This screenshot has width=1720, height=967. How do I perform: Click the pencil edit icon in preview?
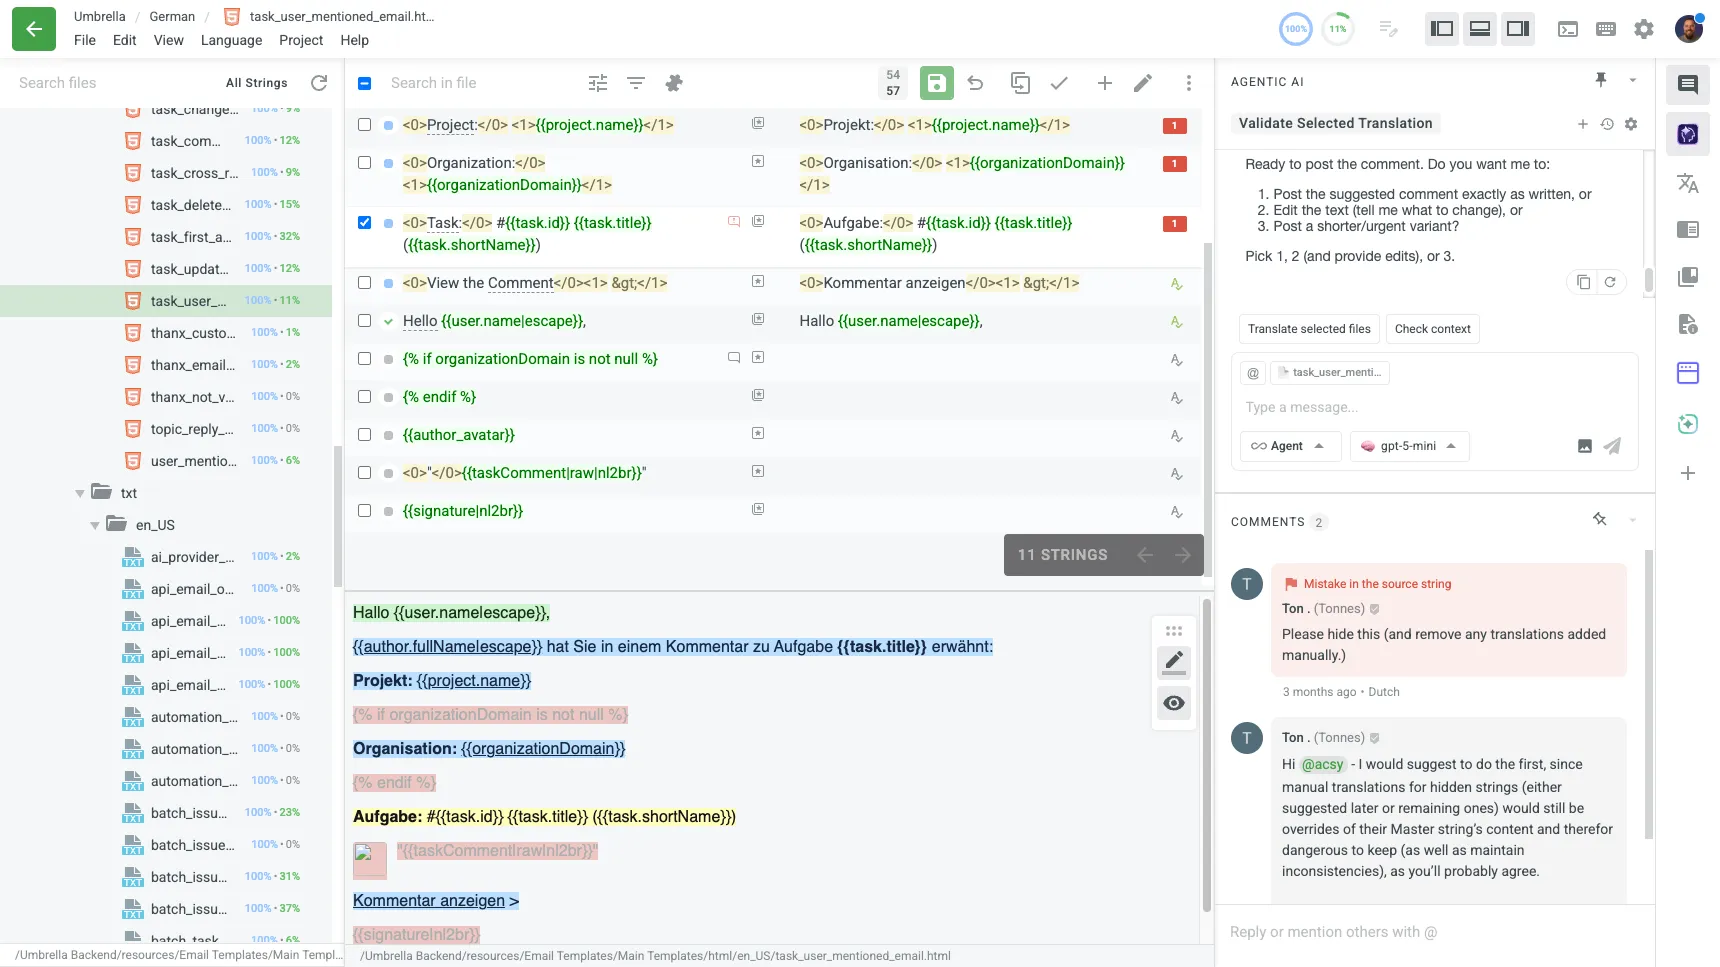1174,661
